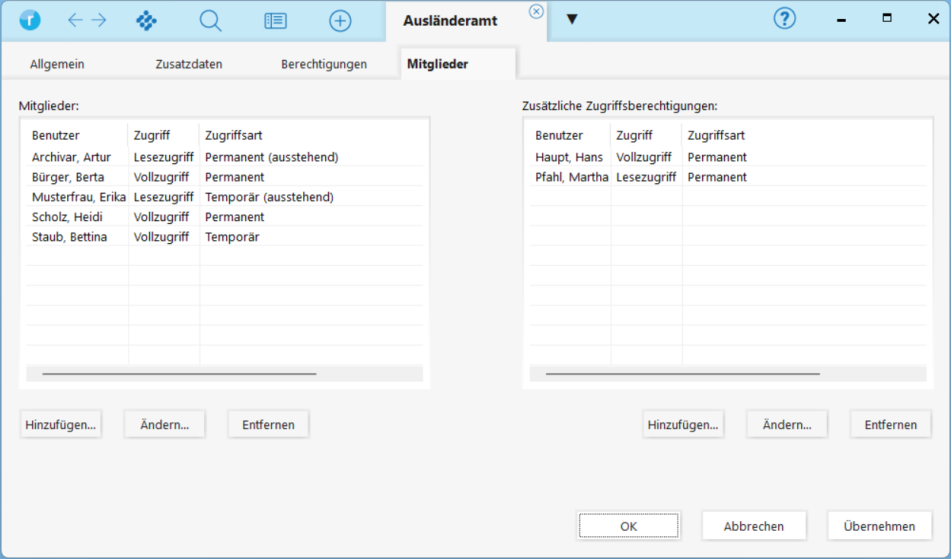Screen dimensions: 951x559
Task: Select Haupt, Hans in additional permissions
Action: click(569, 157)
